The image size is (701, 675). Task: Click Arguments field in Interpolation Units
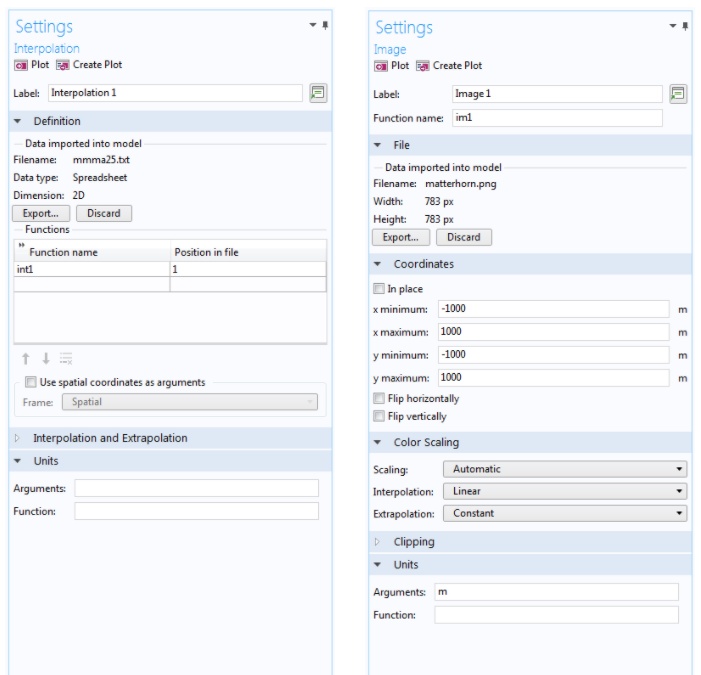[x=197, y=488]
